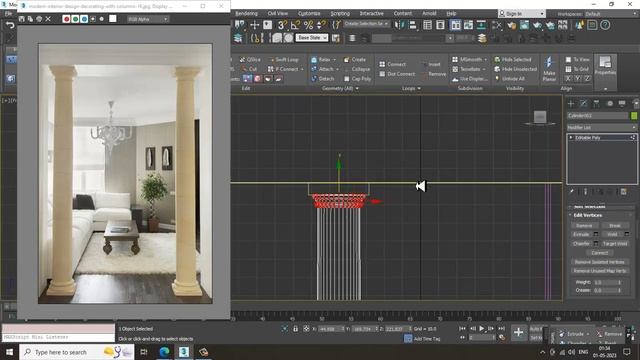Toggle the Align Z axis button
This screenshot has height=360, width=640.
(587, 78)
